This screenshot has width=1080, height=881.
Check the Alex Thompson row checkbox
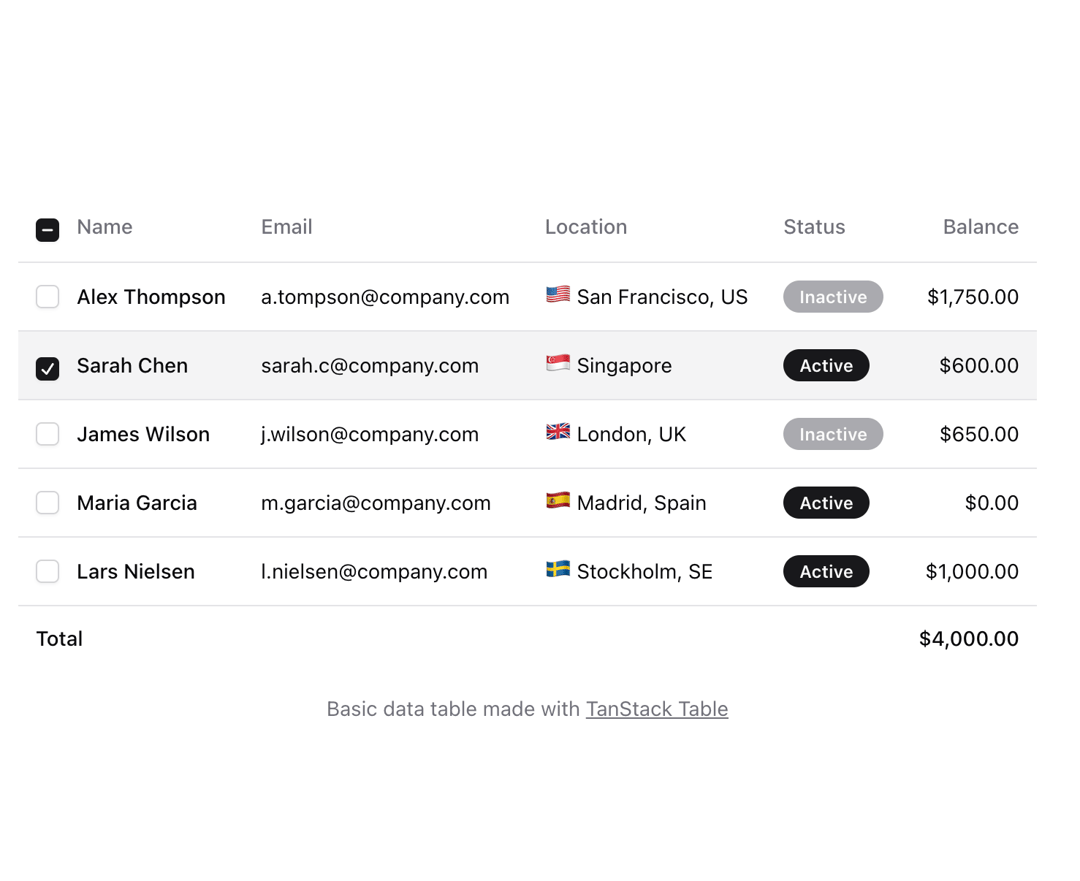[48, 297]
